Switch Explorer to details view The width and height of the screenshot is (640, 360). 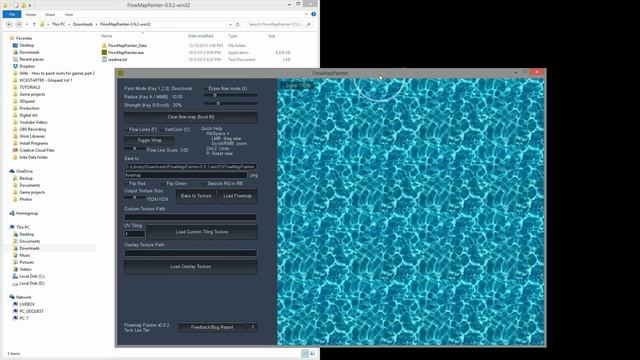click(305, 353)
